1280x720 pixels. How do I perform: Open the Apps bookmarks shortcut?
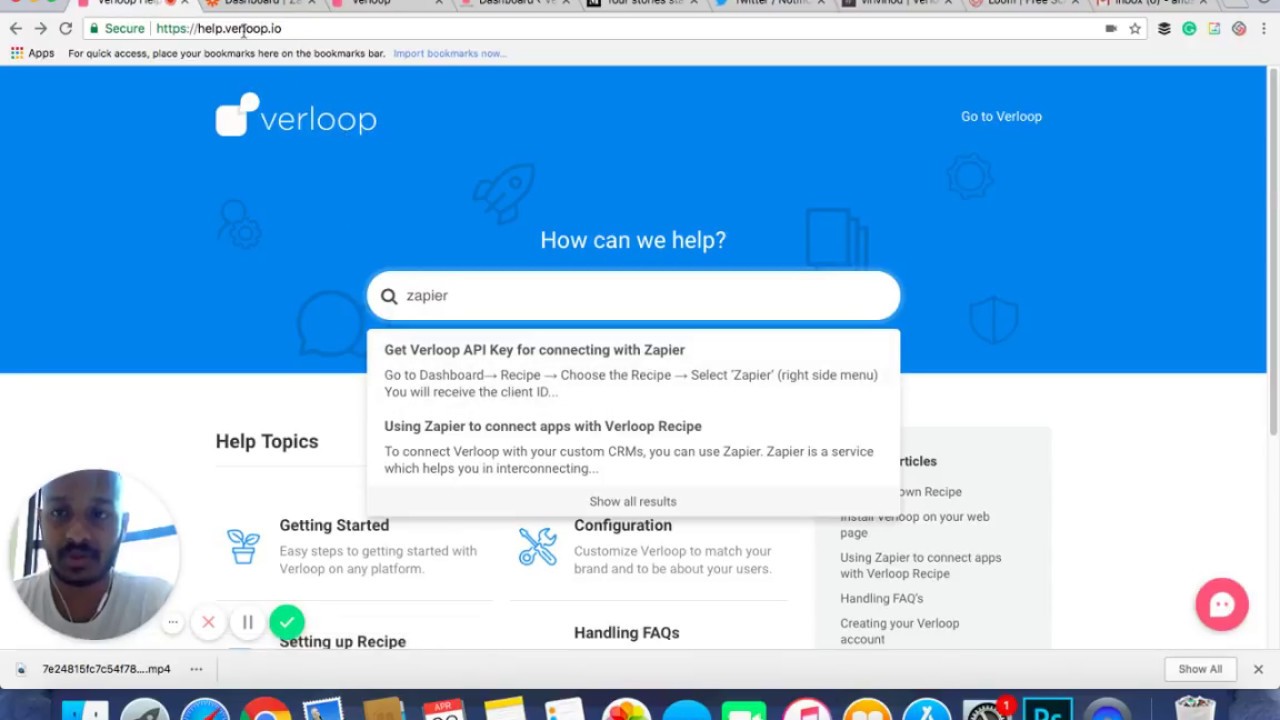[32, 53]
